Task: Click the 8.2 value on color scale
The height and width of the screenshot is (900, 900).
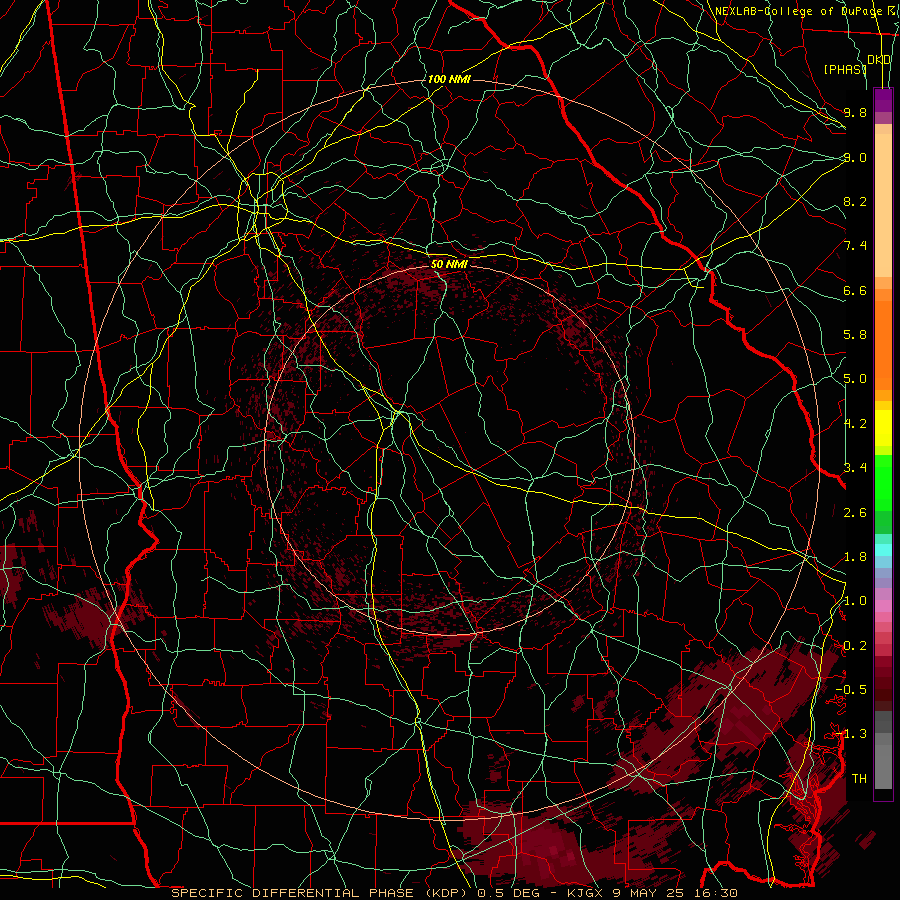Action: [855, 201]
